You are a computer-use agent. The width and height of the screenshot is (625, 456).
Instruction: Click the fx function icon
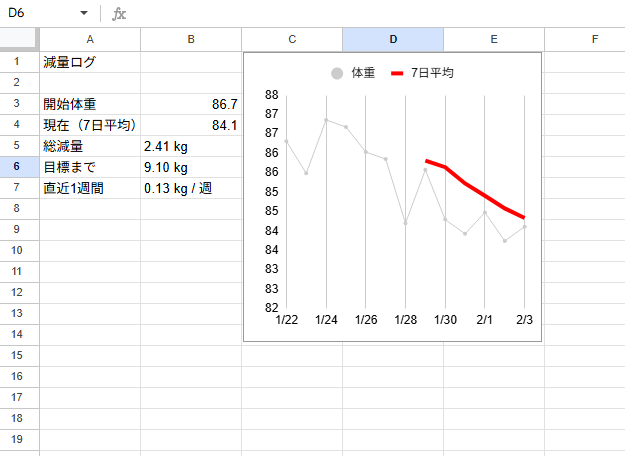pyautogui.click(x=119, y=13)
